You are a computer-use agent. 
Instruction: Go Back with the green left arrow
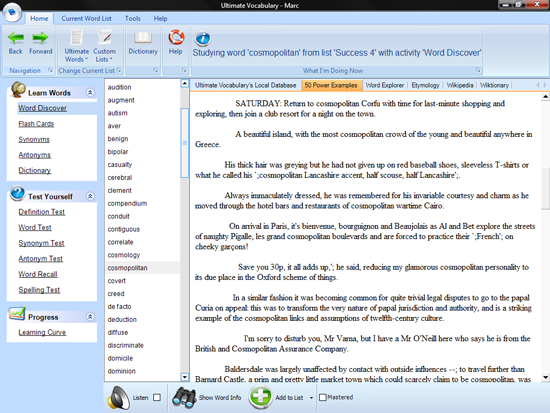click(16, 38)
